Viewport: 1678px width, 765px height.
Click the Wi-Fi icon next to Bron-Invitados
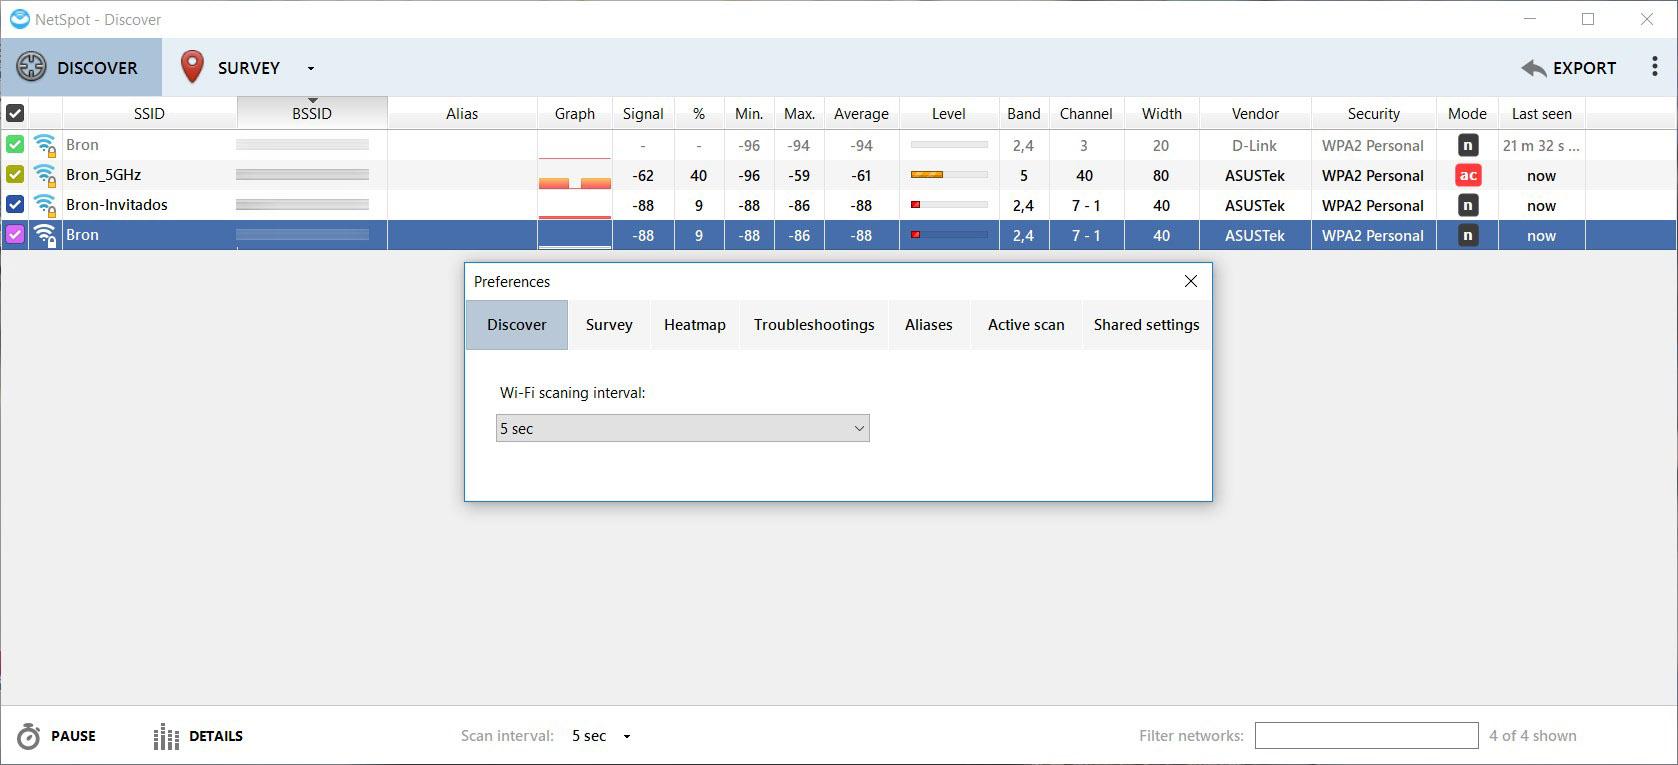45,206
